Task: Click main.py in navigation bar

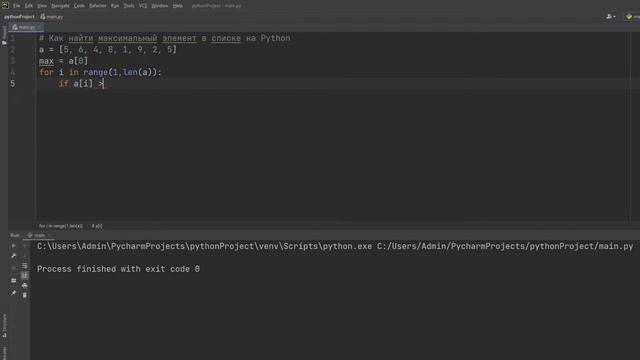Action: [52, 17]
